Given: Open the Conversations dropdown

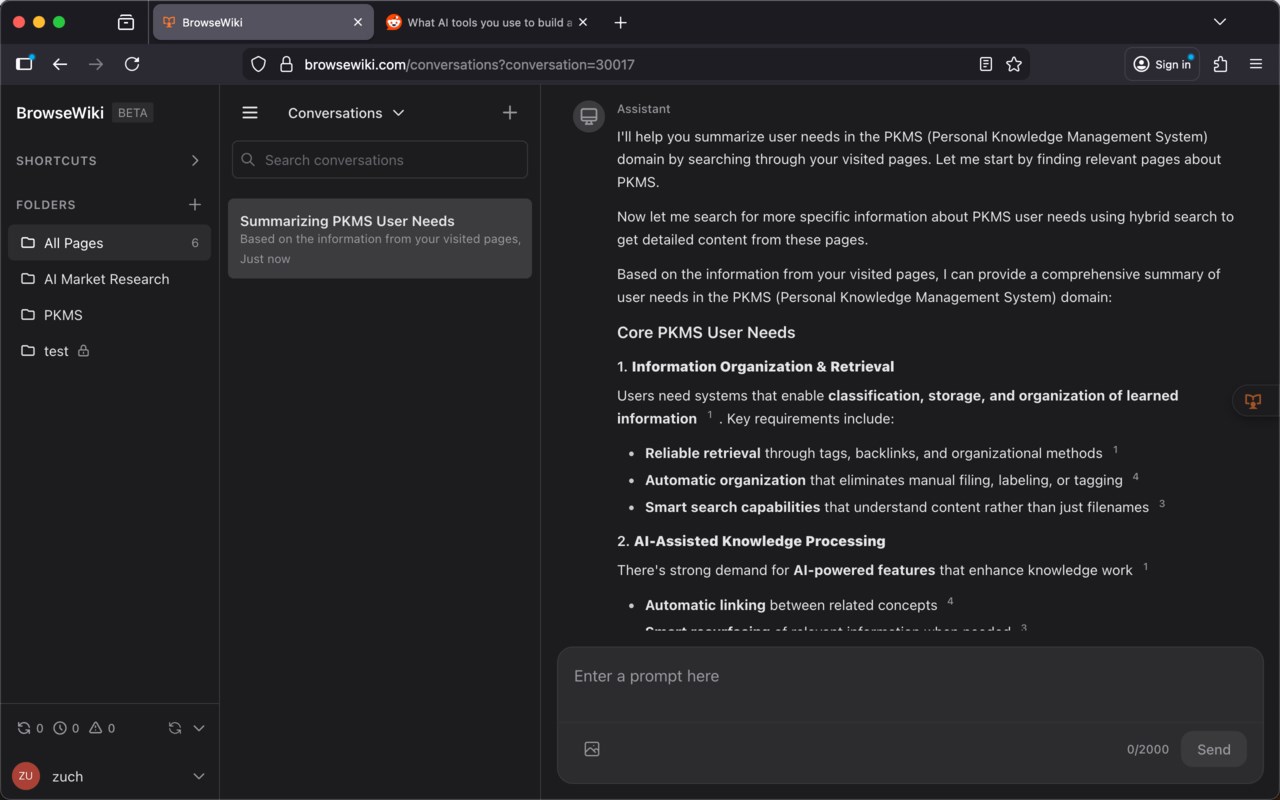Looking at the screenshot, I should 346,113.
